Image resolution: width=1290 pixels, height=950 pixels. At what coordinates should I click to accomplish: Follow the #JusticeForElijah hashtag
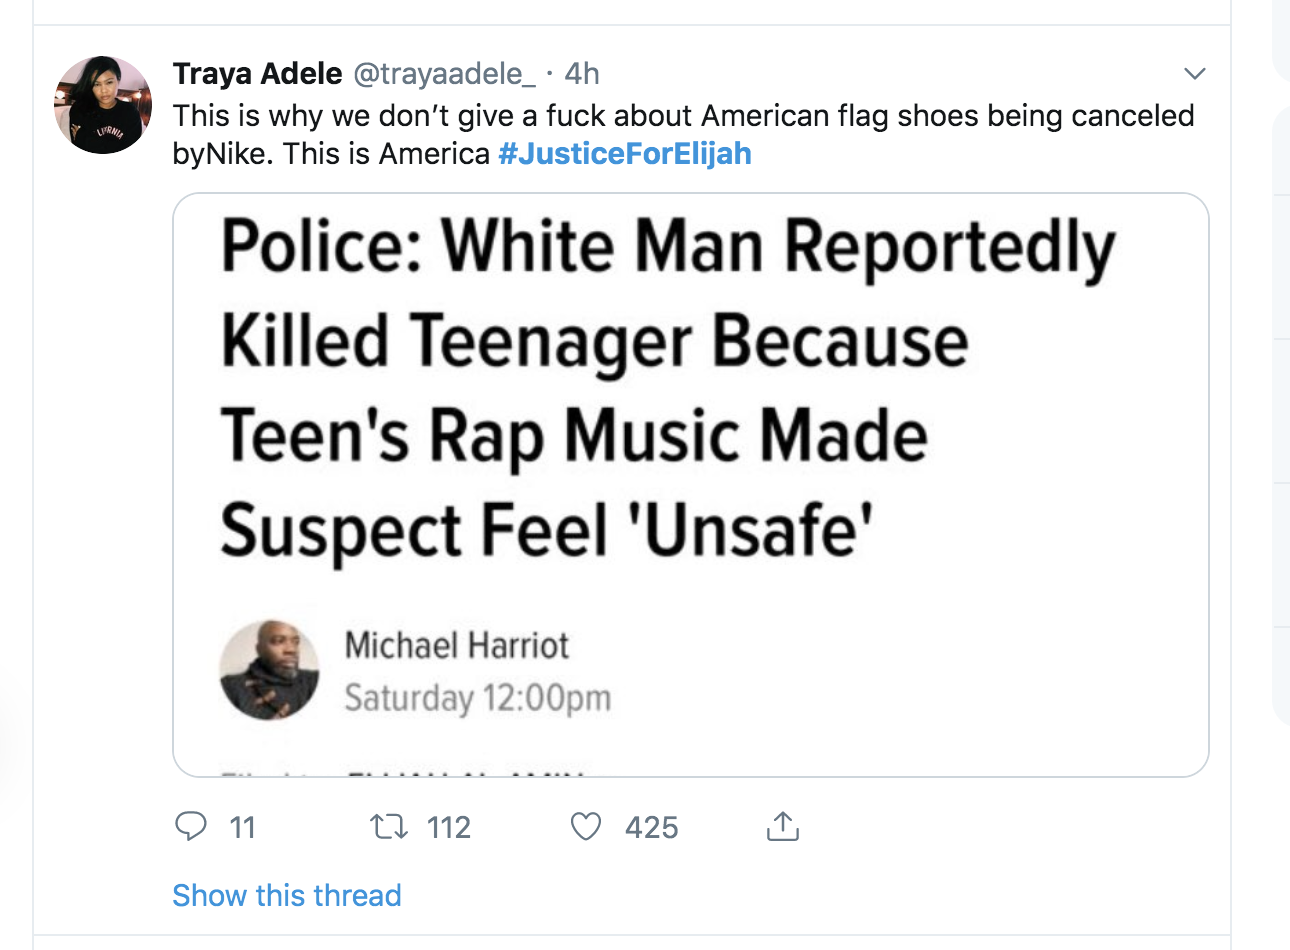[x=624, y=154]
